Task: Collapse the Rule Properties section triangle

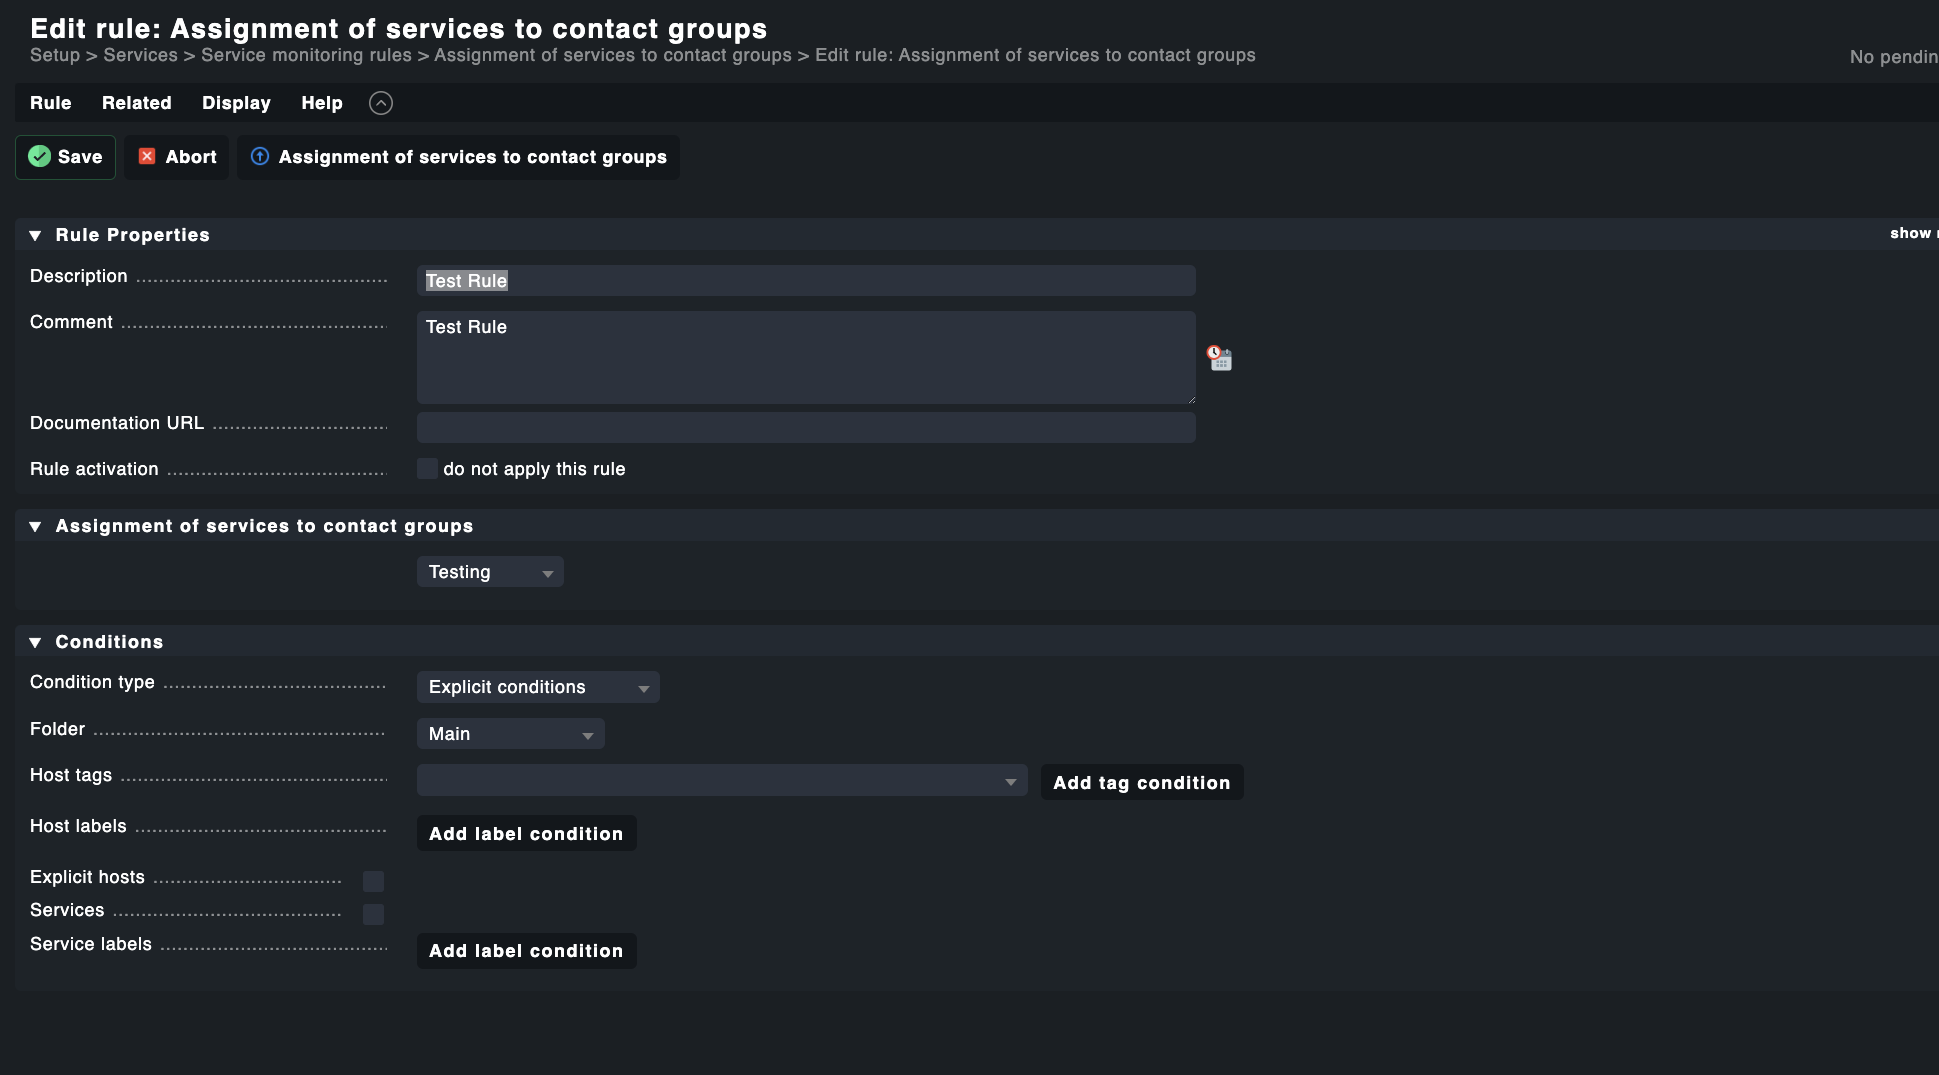Action: pos(36,236)
